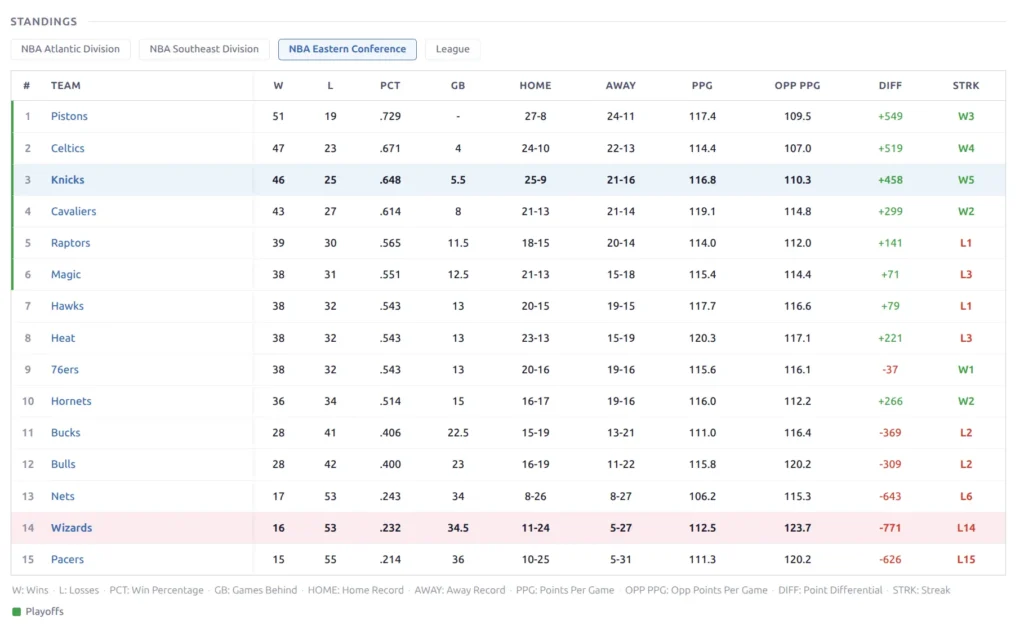Open the Pistons team link
The width and height of the screenshot is (1024, 638).
pos(69,116)
